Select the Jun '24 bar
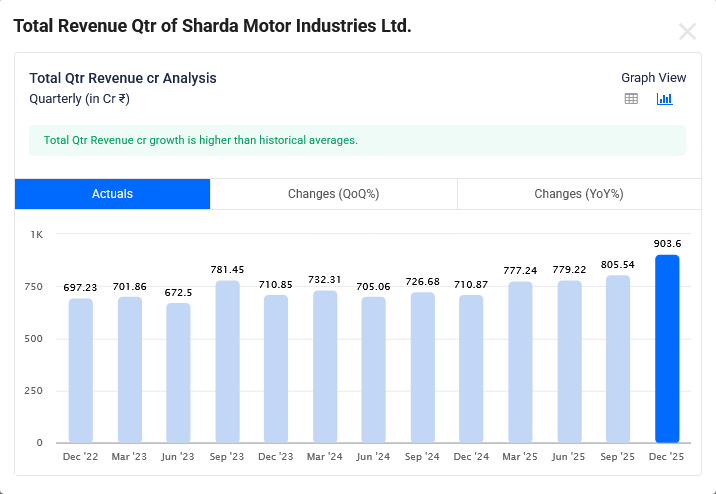The height and width of the screenshot is (494, 716). pyautogui.click(x=374, y=370)
